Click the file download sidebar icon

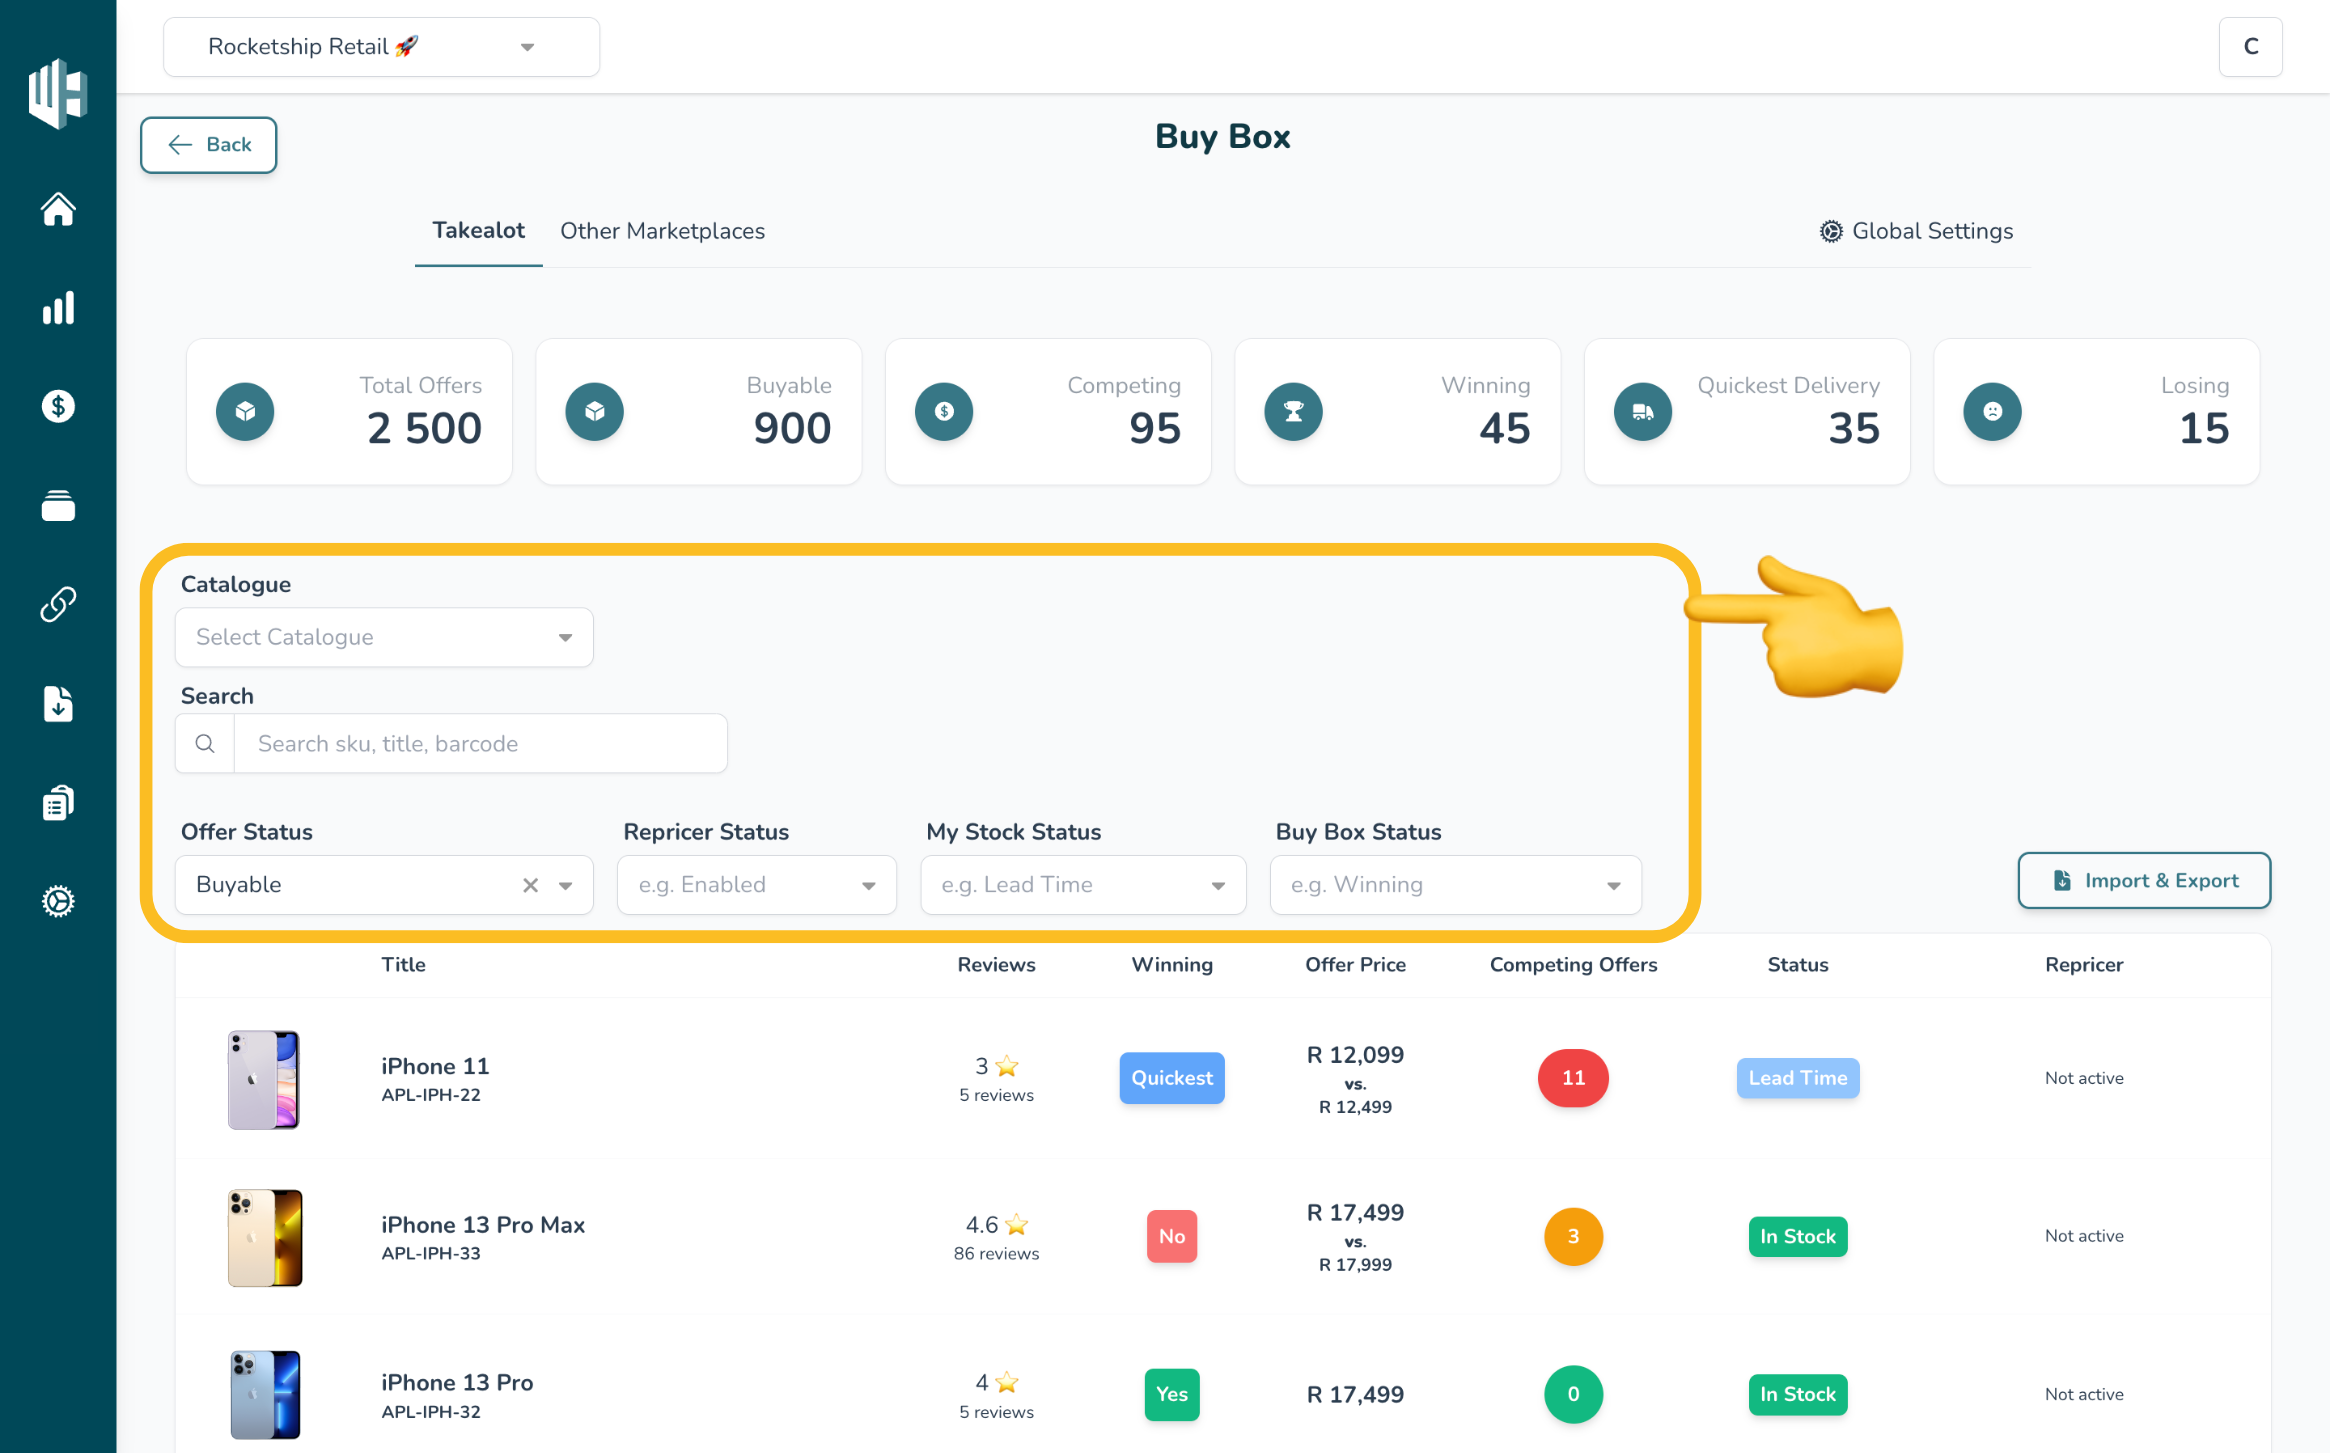pos(58,704)
